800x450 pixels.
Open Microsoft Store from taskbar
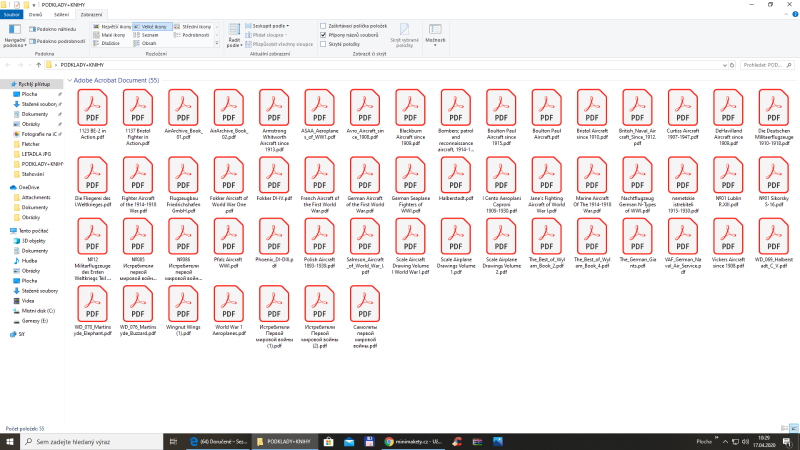click(329, 442)
